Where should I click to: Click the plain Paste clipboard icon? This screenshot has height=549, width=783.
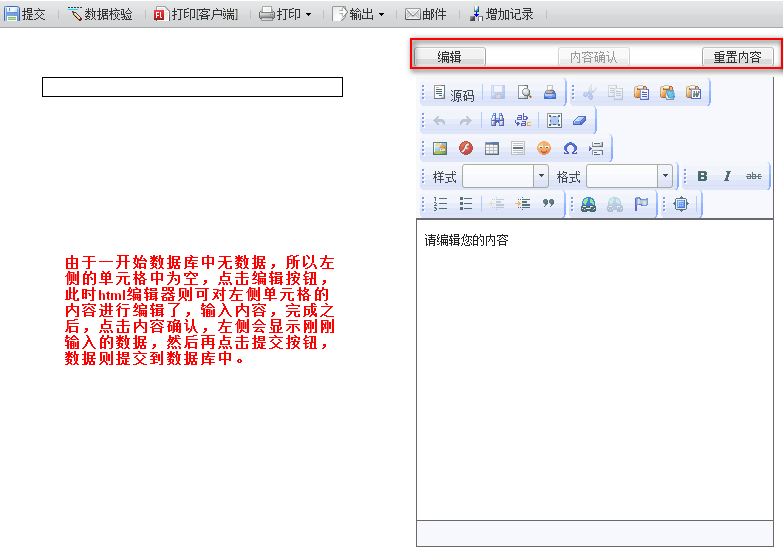pyautogui.click(x=641, y=92)
